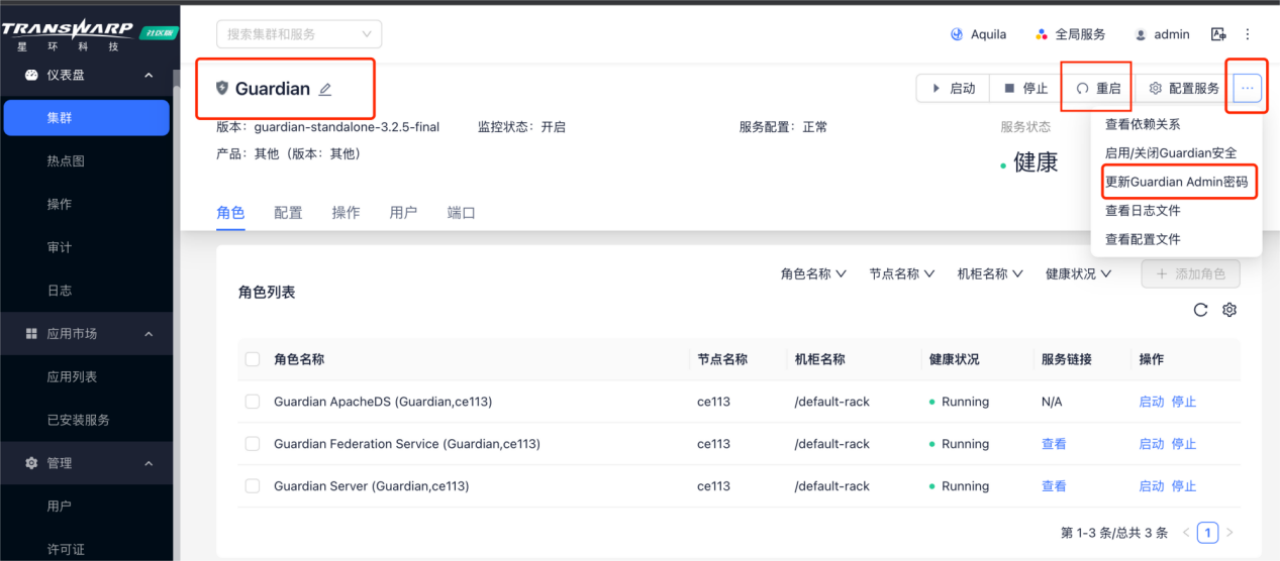Click 启动 link for Guardian ApacheDS
This screenshot has width=1280, height=561.
(1152, 402)
